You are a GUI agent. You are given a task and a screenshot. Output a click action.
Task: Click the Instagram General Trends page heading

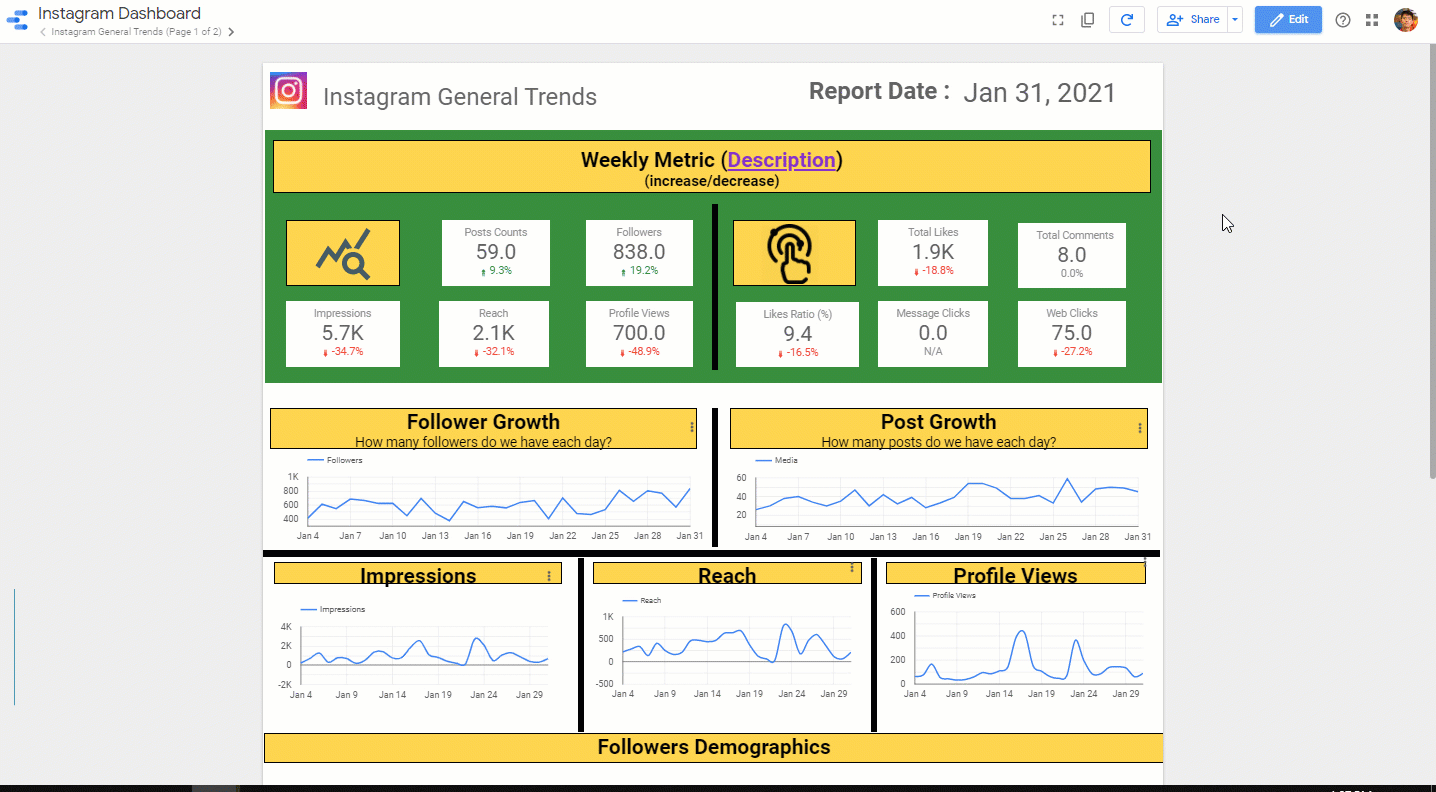(460, 97)
